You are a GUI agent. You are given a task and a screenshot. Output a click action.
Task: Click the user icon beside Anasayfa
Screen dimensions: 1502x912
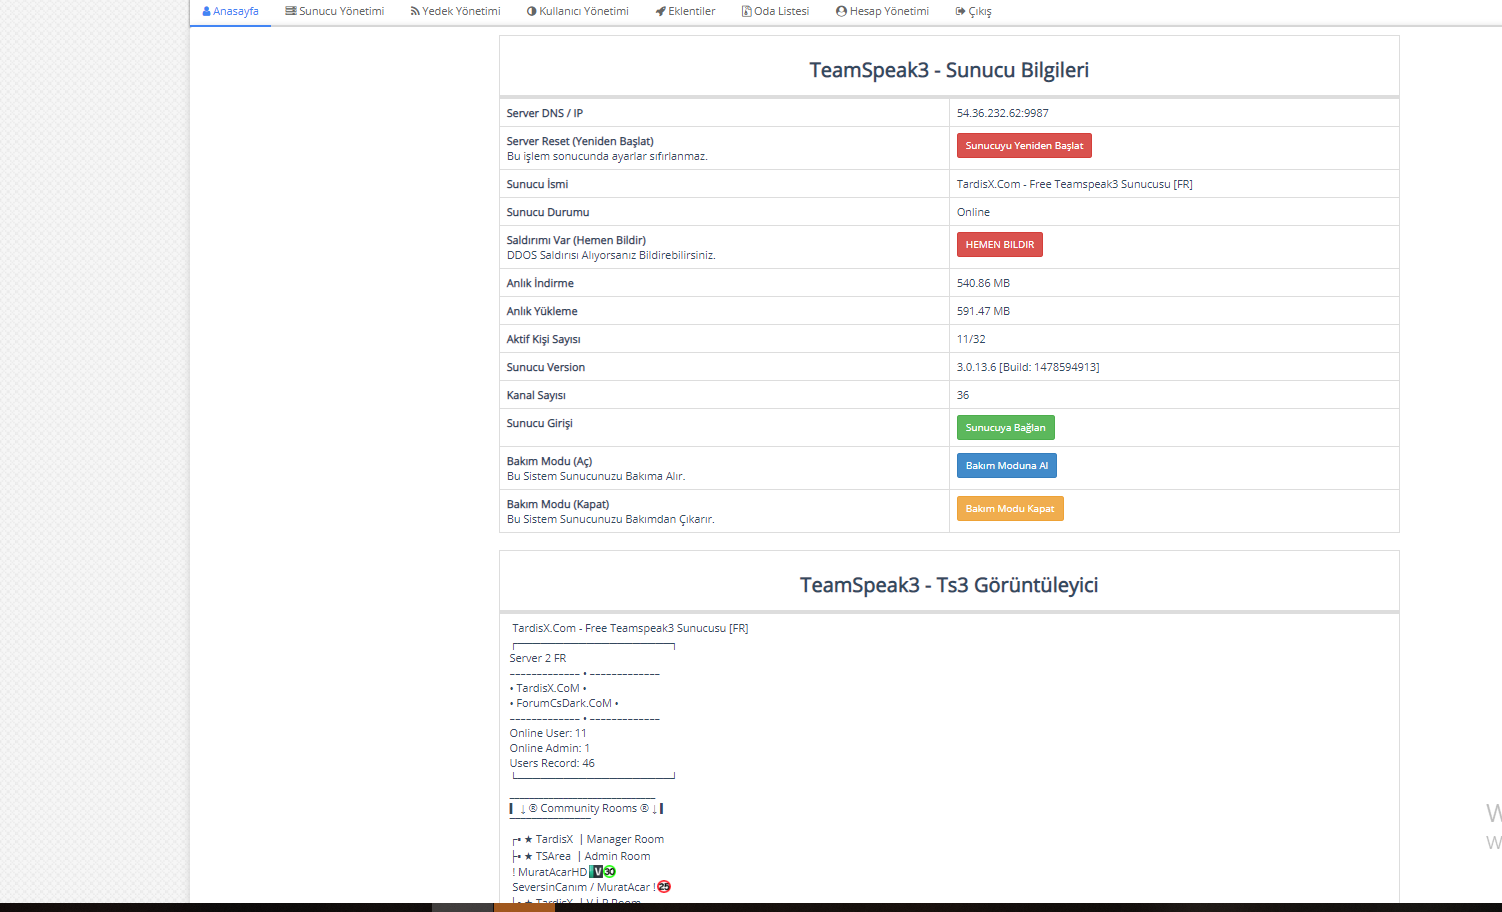[x=207, y=11]
